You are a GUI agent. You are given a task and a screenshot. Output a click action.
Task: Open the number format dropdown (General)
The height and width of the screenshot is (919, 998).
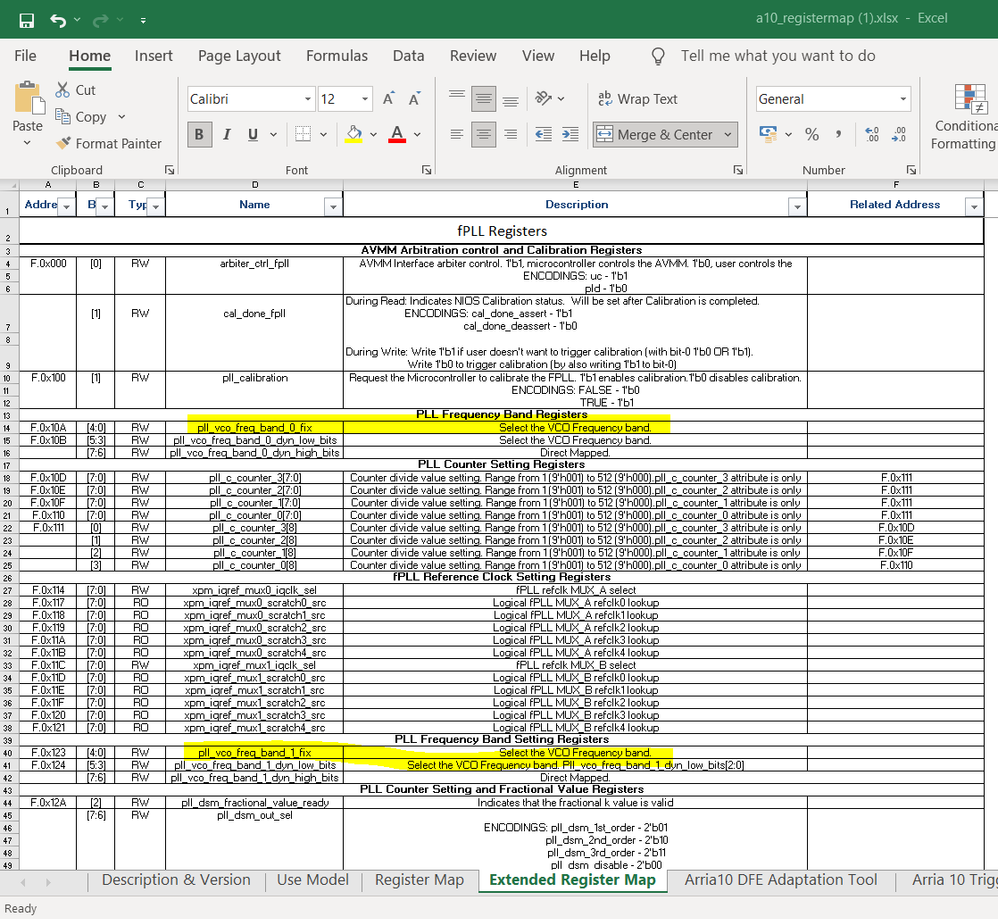(903, 99)
